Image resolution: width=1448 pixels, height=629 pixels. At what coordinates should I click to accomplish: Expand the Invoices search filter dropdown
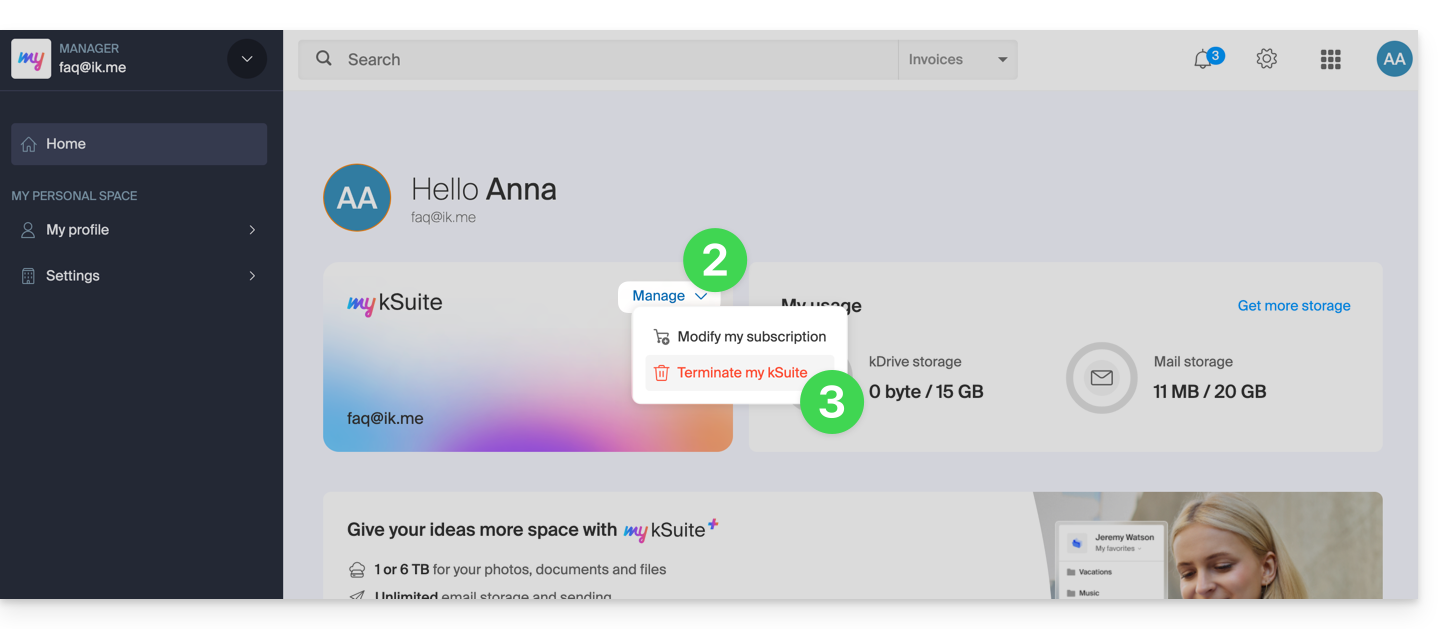point(957,60)
